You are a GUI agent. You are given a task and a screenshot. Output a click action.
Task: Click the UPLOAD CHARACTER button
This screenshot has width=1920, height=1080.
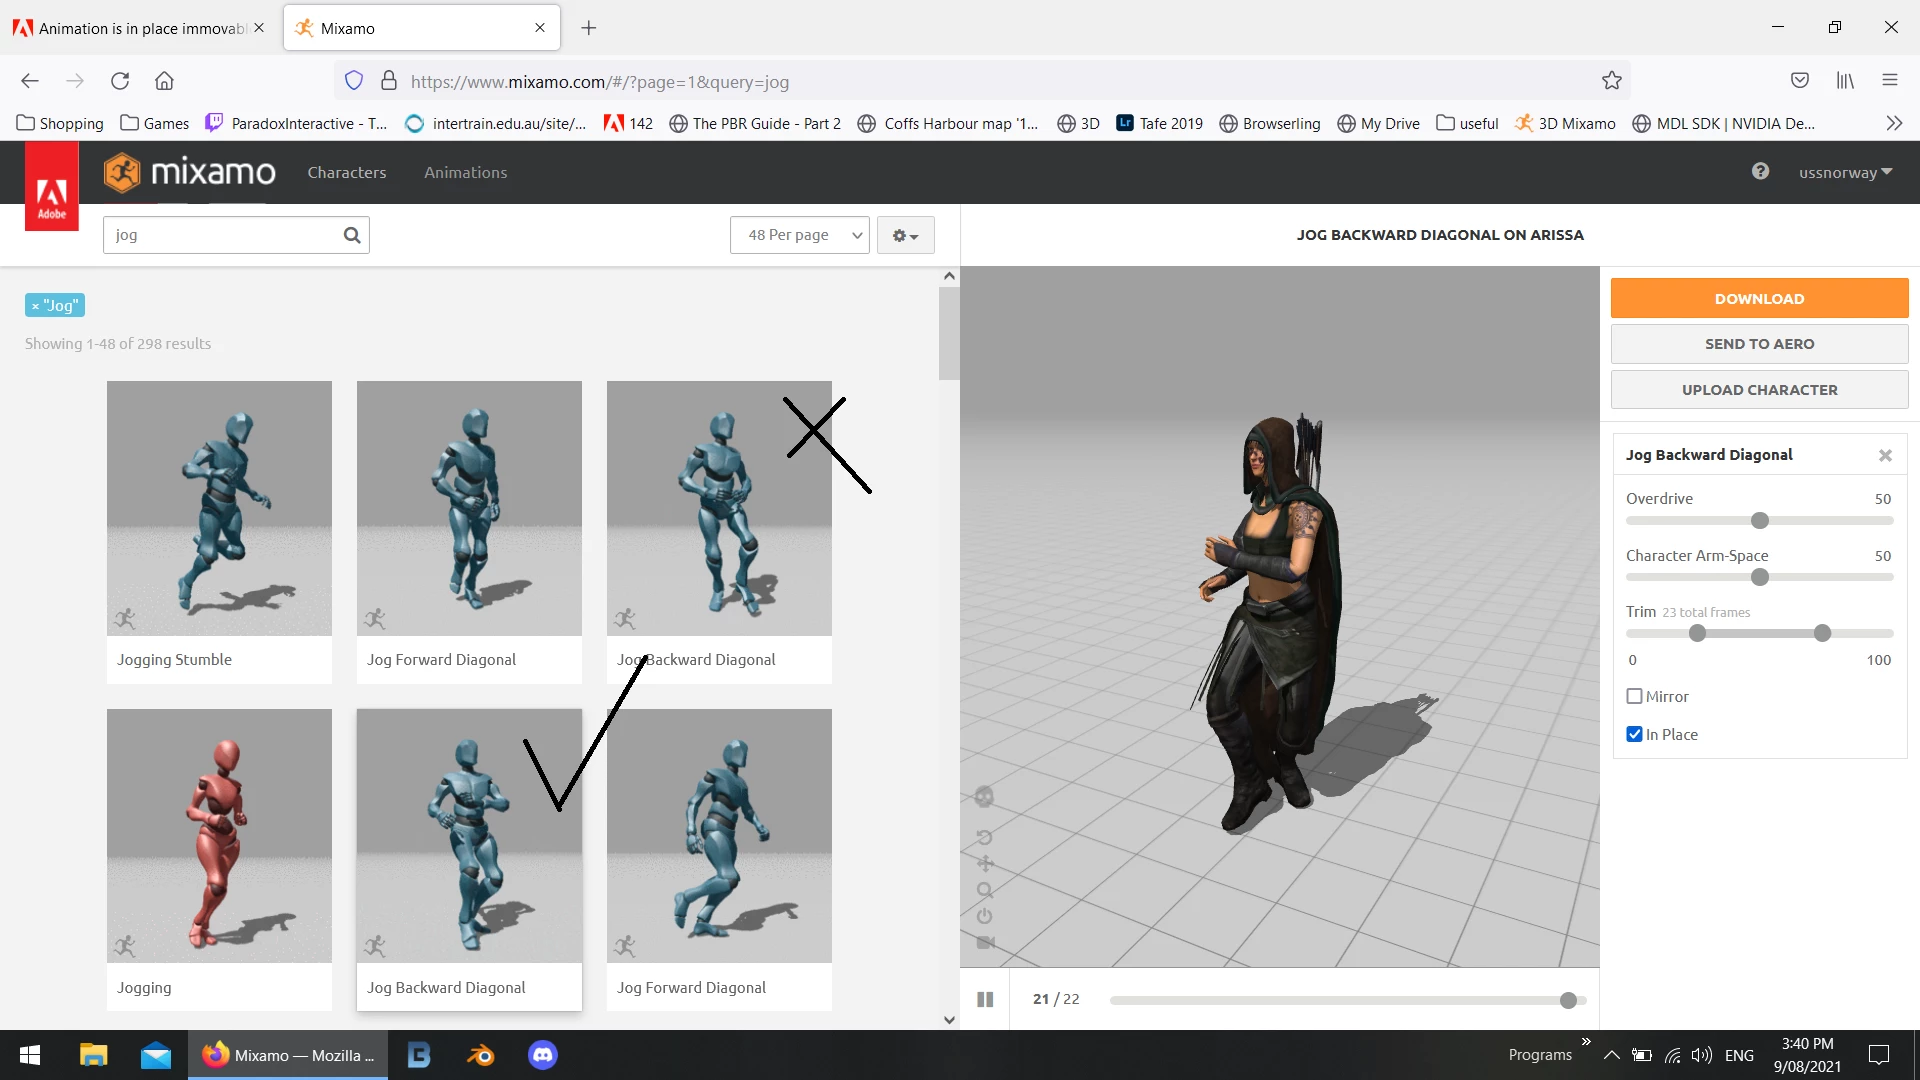1759,390
